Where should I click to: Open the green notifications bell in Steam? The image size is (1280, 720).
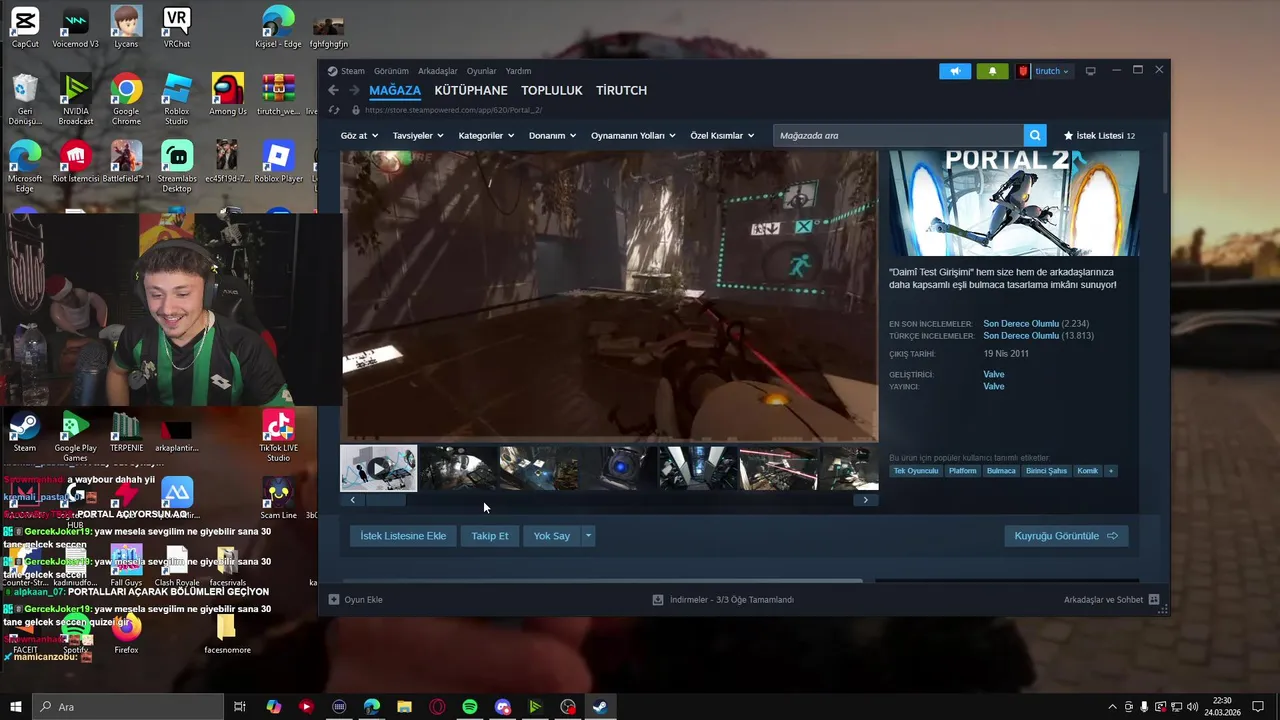coord(992,71)
